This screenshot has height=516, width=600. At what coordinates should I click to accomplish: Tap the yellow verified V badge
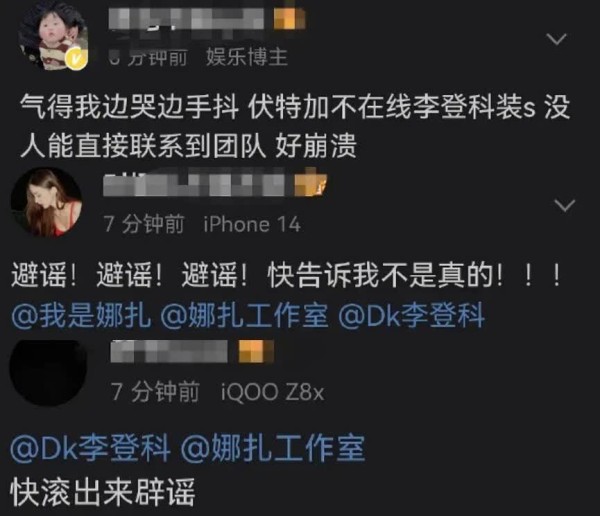pos(75,59)
